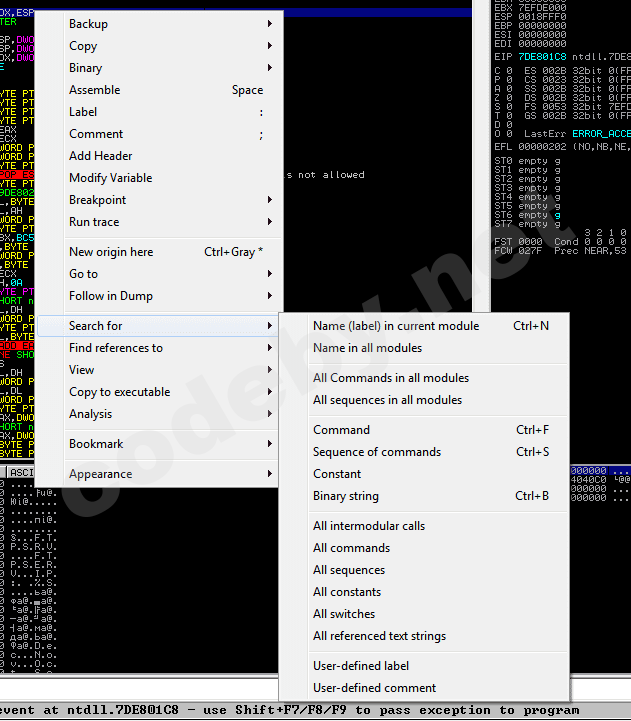This screenshot has height=721, width=631.
Task: Select Constant in the search submenu
Action: [x=337, y=474]
